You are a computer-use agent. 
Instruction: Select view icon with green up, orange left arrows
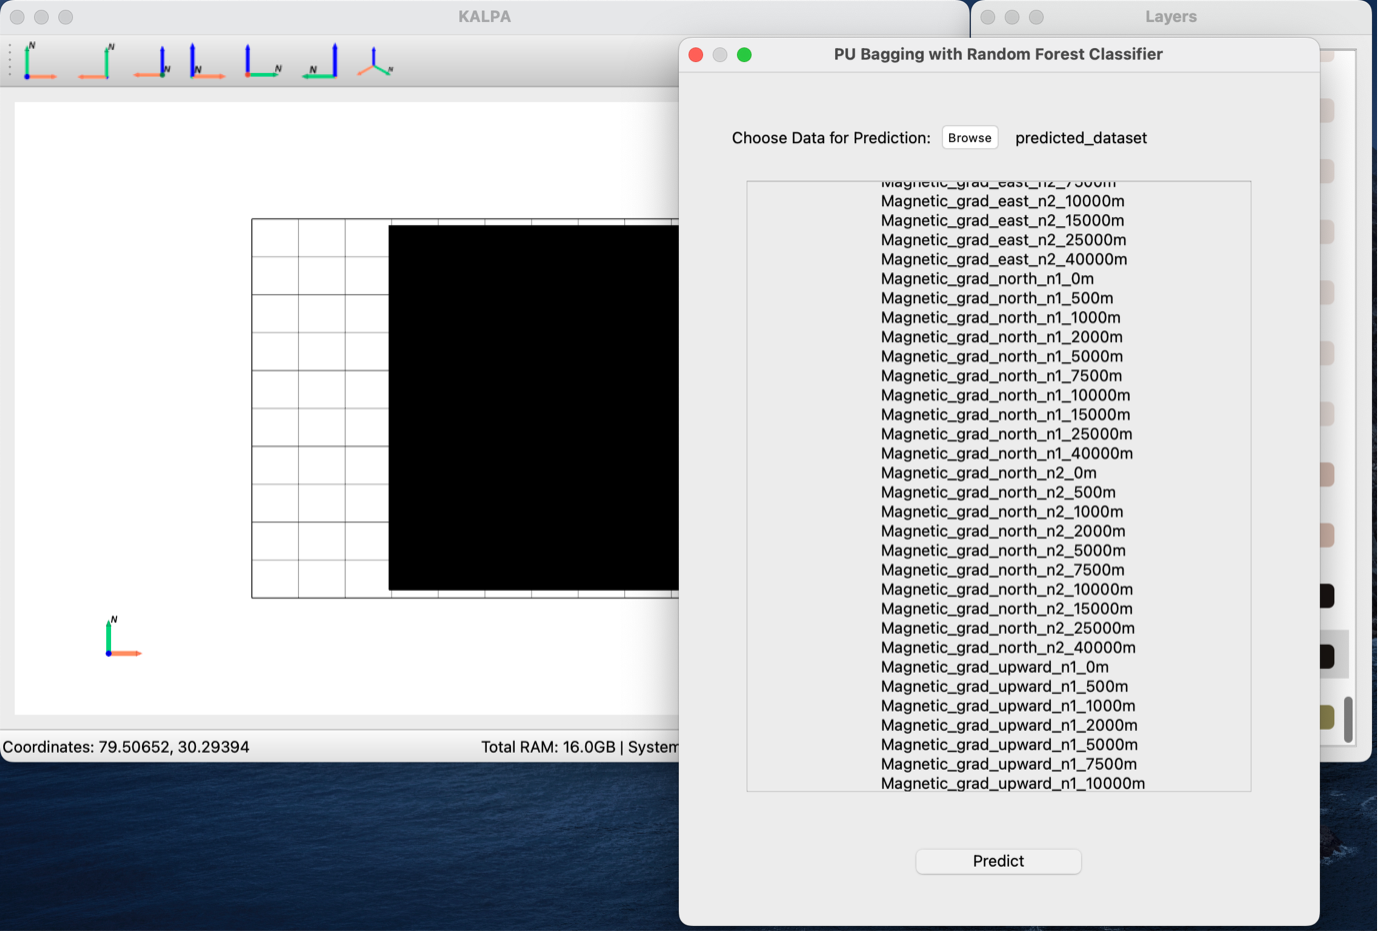(96, 62)
